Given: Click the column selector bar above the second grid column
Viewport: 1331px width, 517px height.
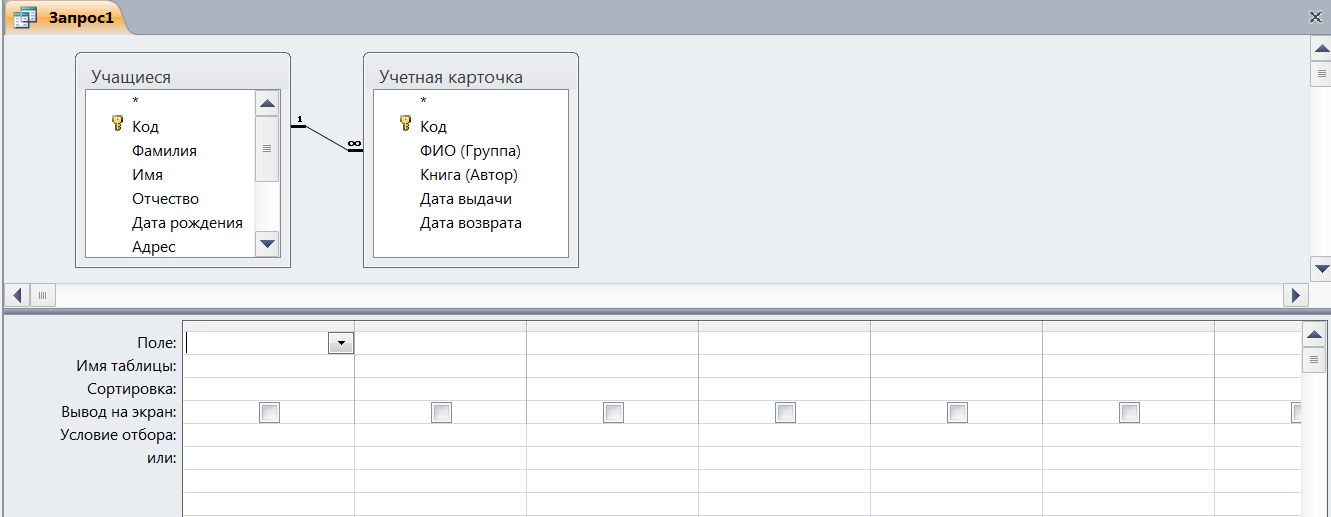Looking at the screenshot, I should pyautogui.click(x=441, y=326).
